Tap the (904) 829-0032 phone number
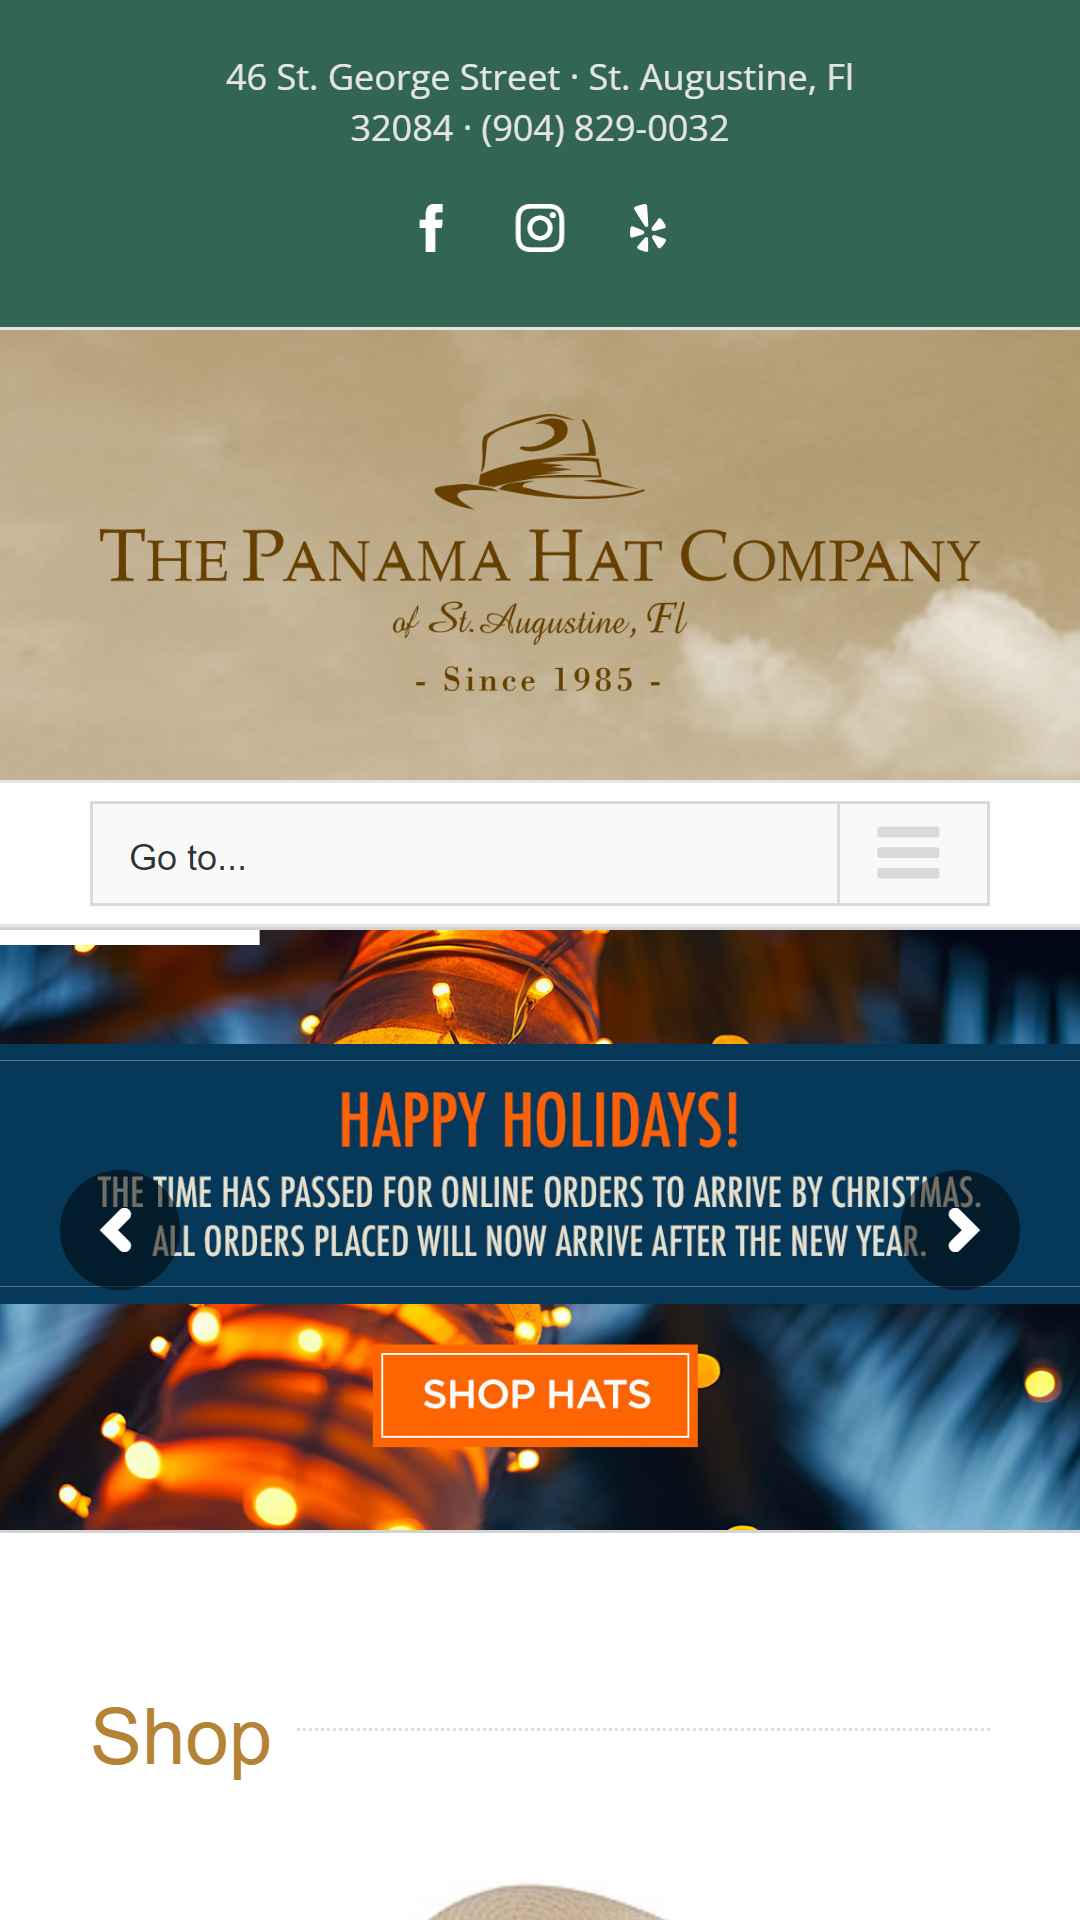The width and height of the screenshot is (1080, 1920). click(x=604, y=129)
